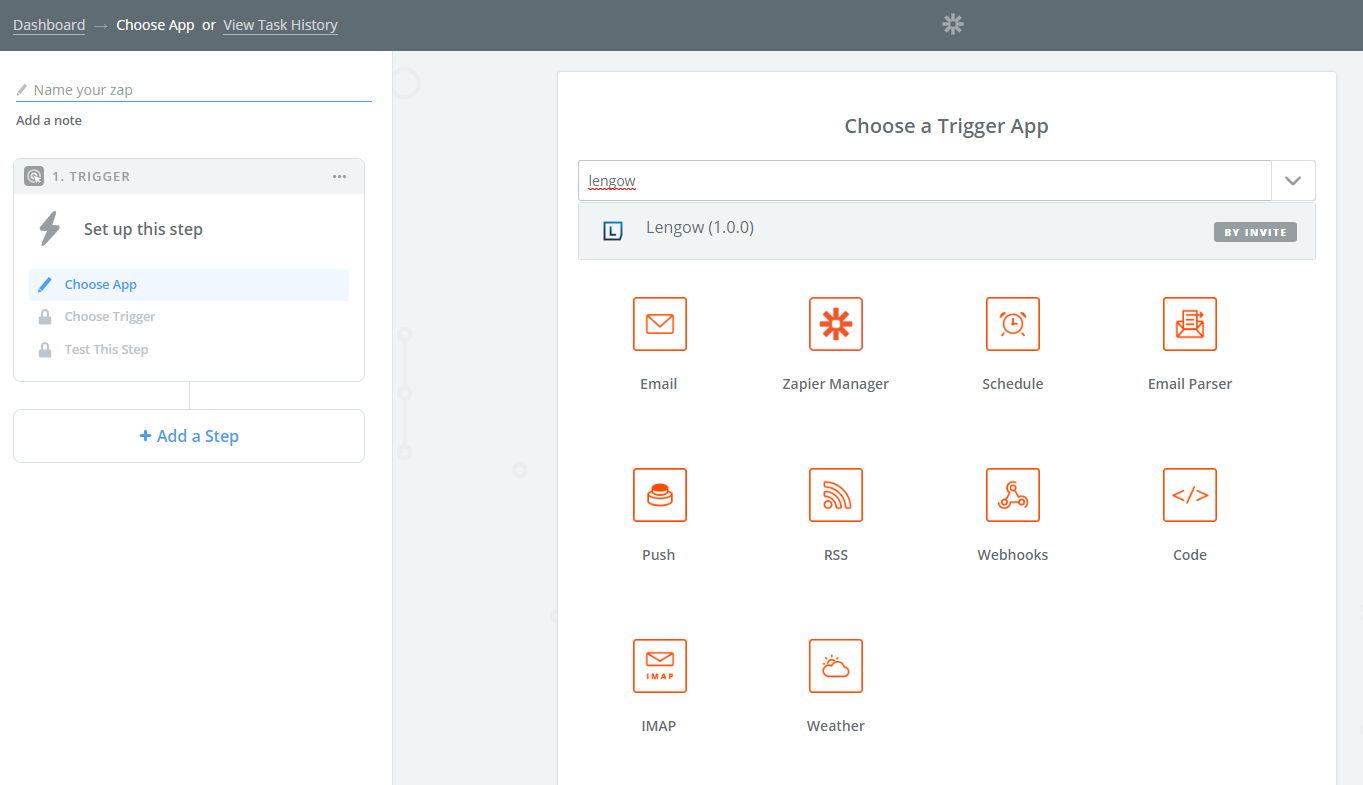The width and height of the screenshot is (1363, 785).
Task: Select the Code app icon
Action: coord(1190,495)
